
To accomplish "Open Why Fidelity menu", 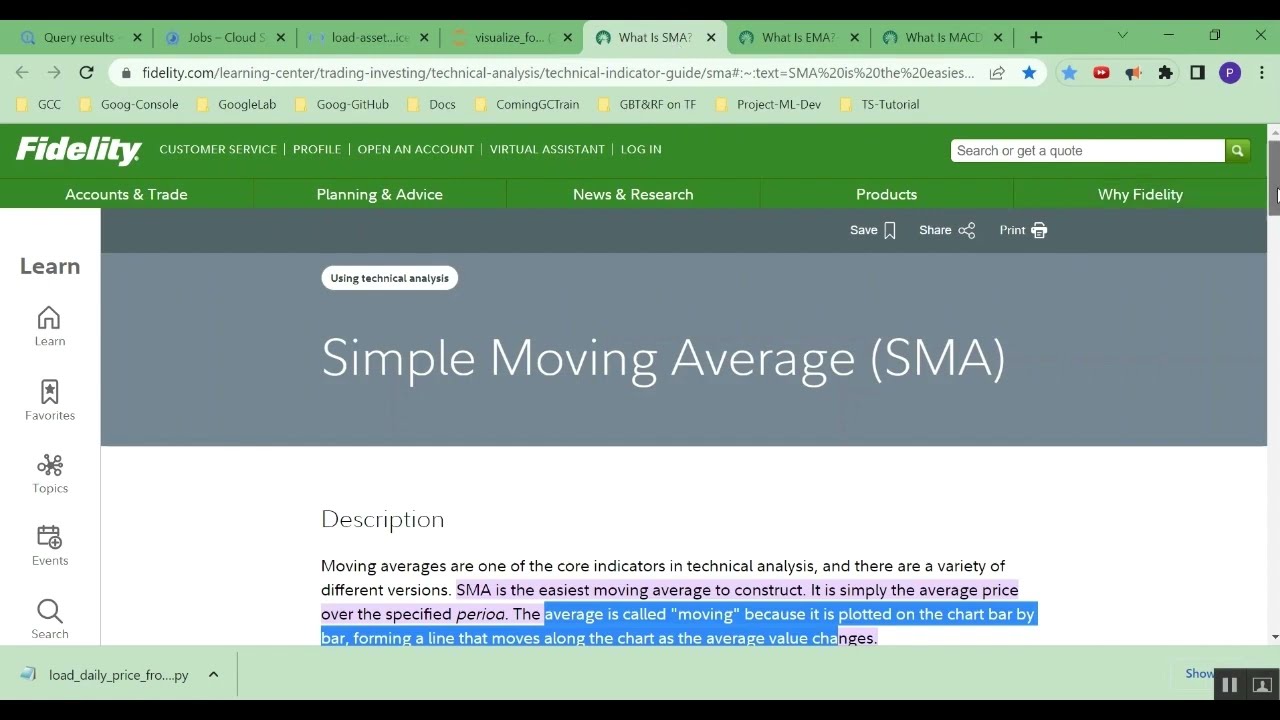I will [1140, 194].
